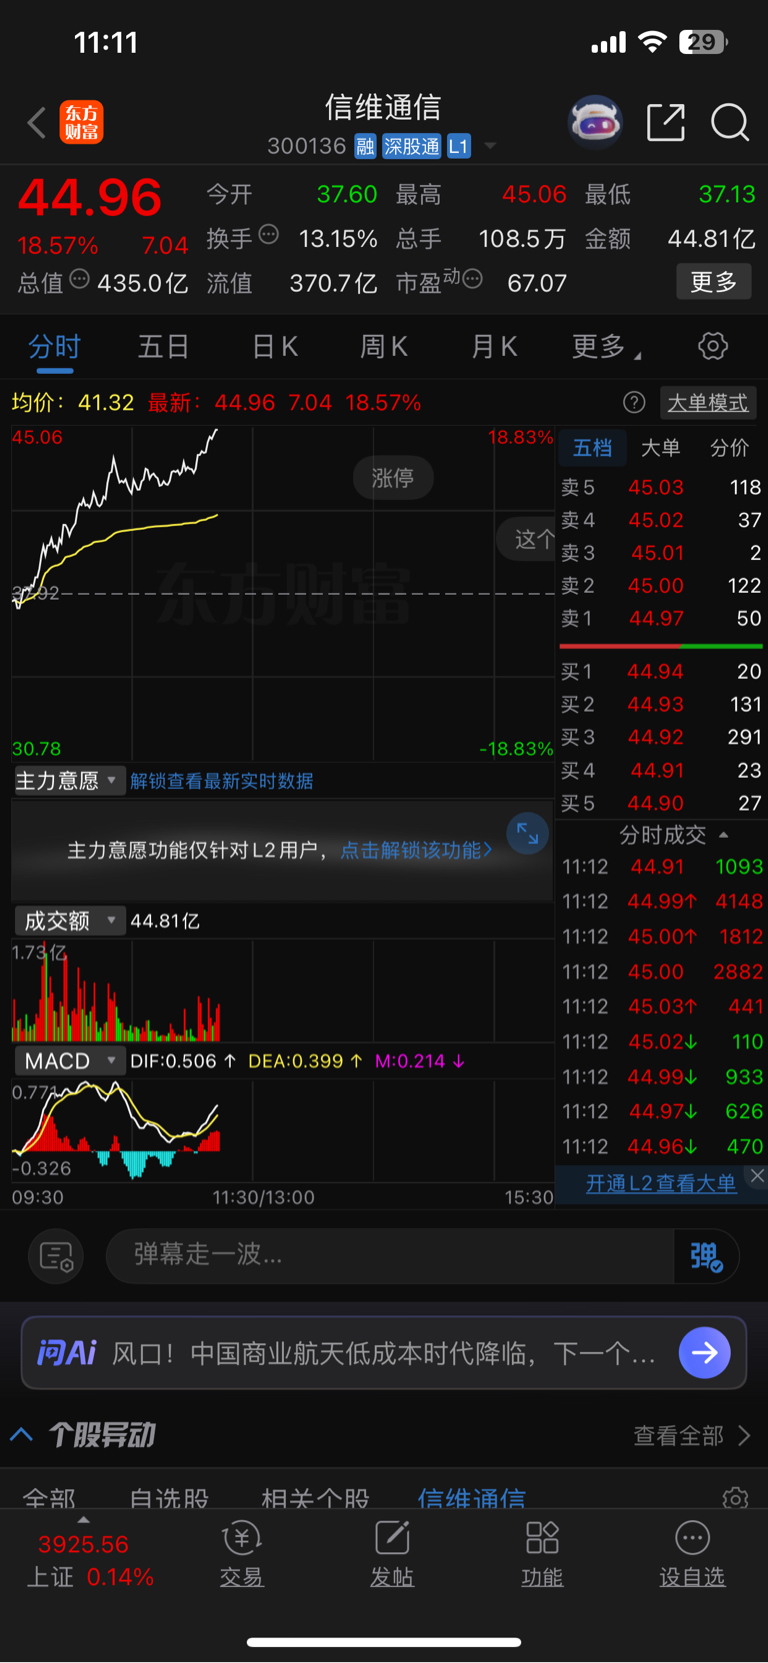Switch to the 日K tab
Screen dimensions: 768x1663
coord(275,347)
